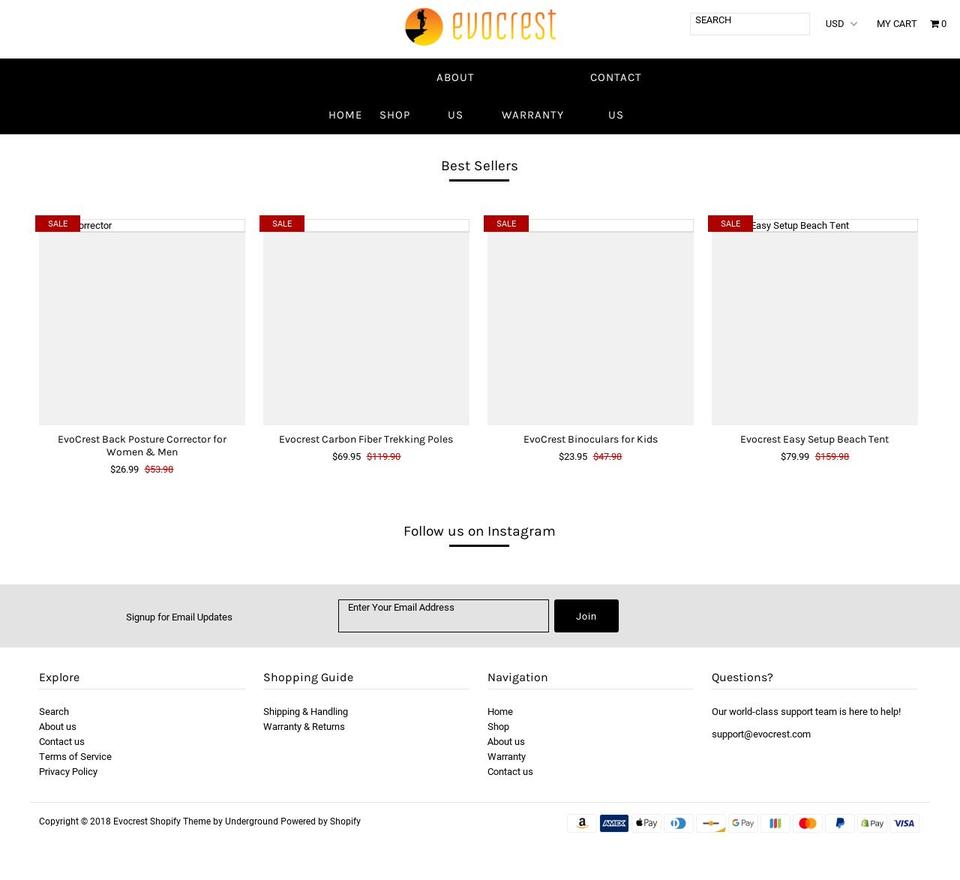The height and width of the screenshot is (880, 960).
Task: Click Evocrest Easy Setup Beach Tent title
Action: pyautogui.click(x=814, y=439)
